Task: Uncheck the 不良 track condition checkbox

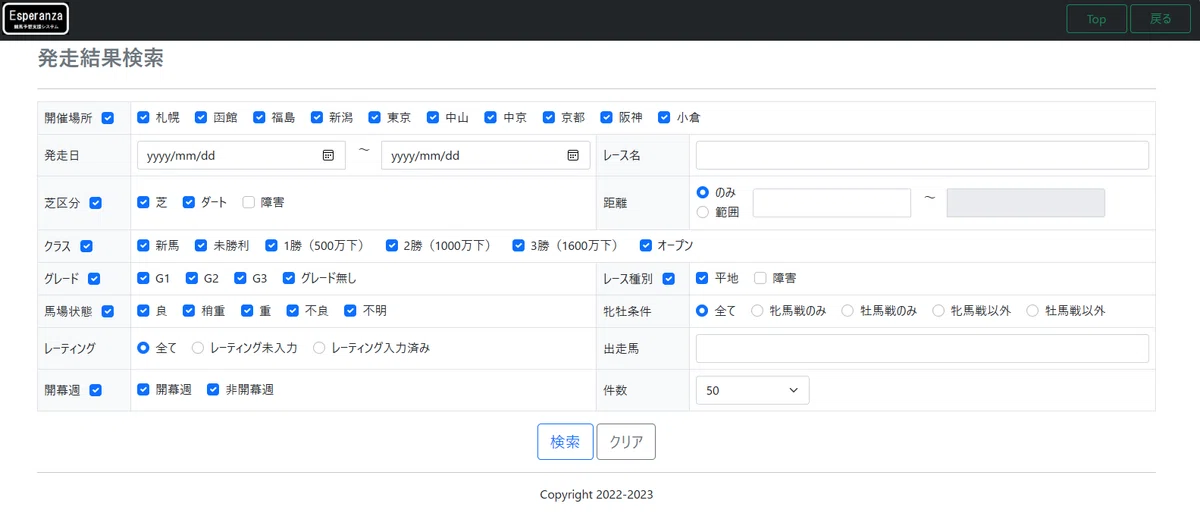Action: tap(293, 311)
